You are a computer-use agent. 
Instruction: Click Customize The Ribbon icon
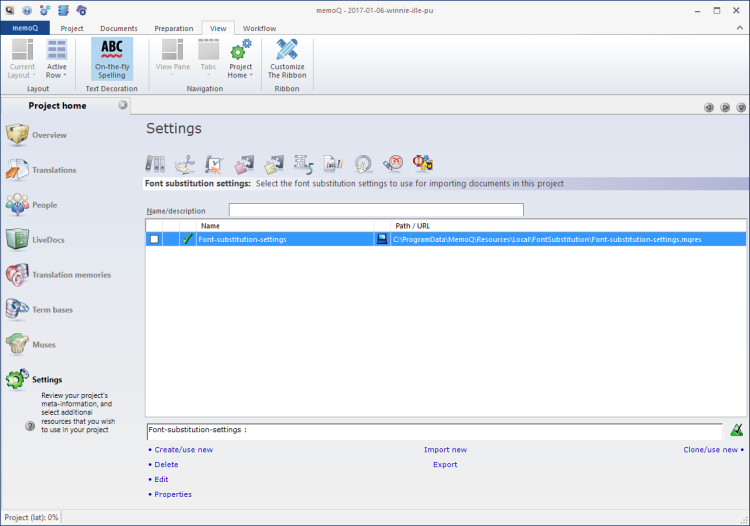coord(287,59)
